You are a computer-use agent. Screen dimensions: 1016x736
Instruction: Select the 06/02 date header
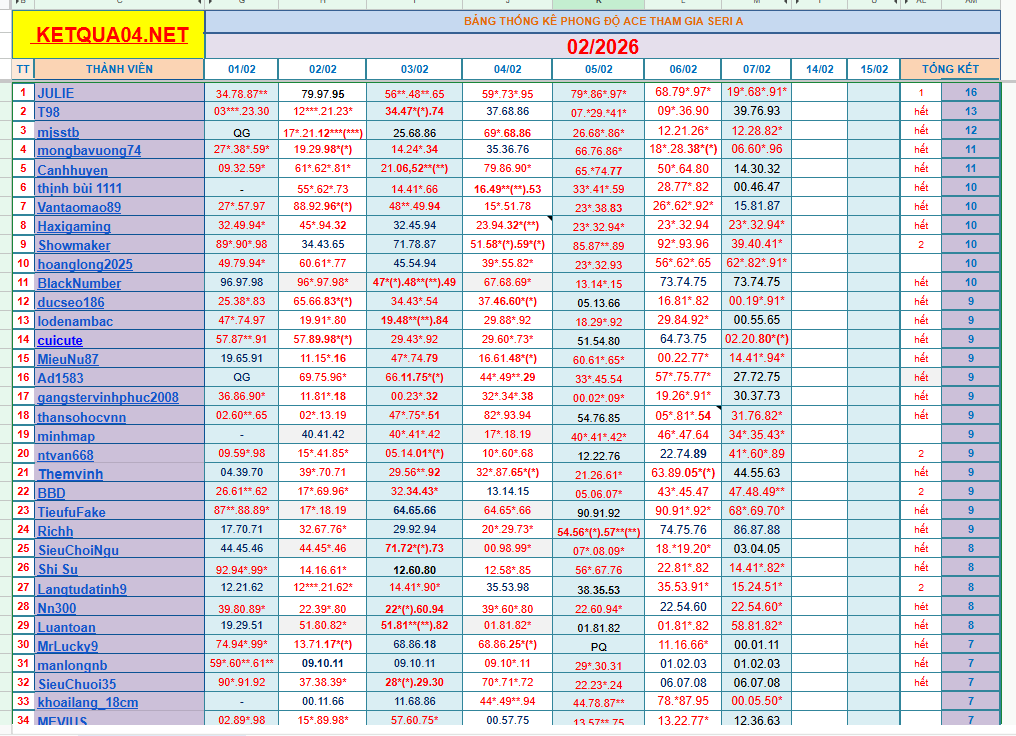click(x=683, y=69)
